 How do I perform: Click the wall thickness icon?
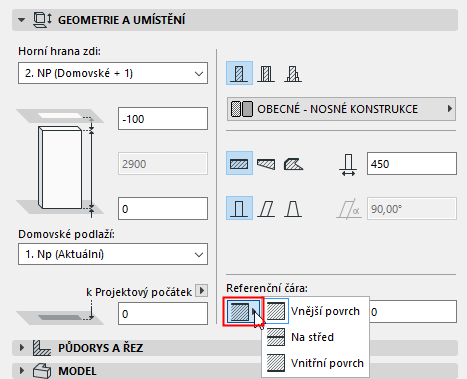[348, 165]
